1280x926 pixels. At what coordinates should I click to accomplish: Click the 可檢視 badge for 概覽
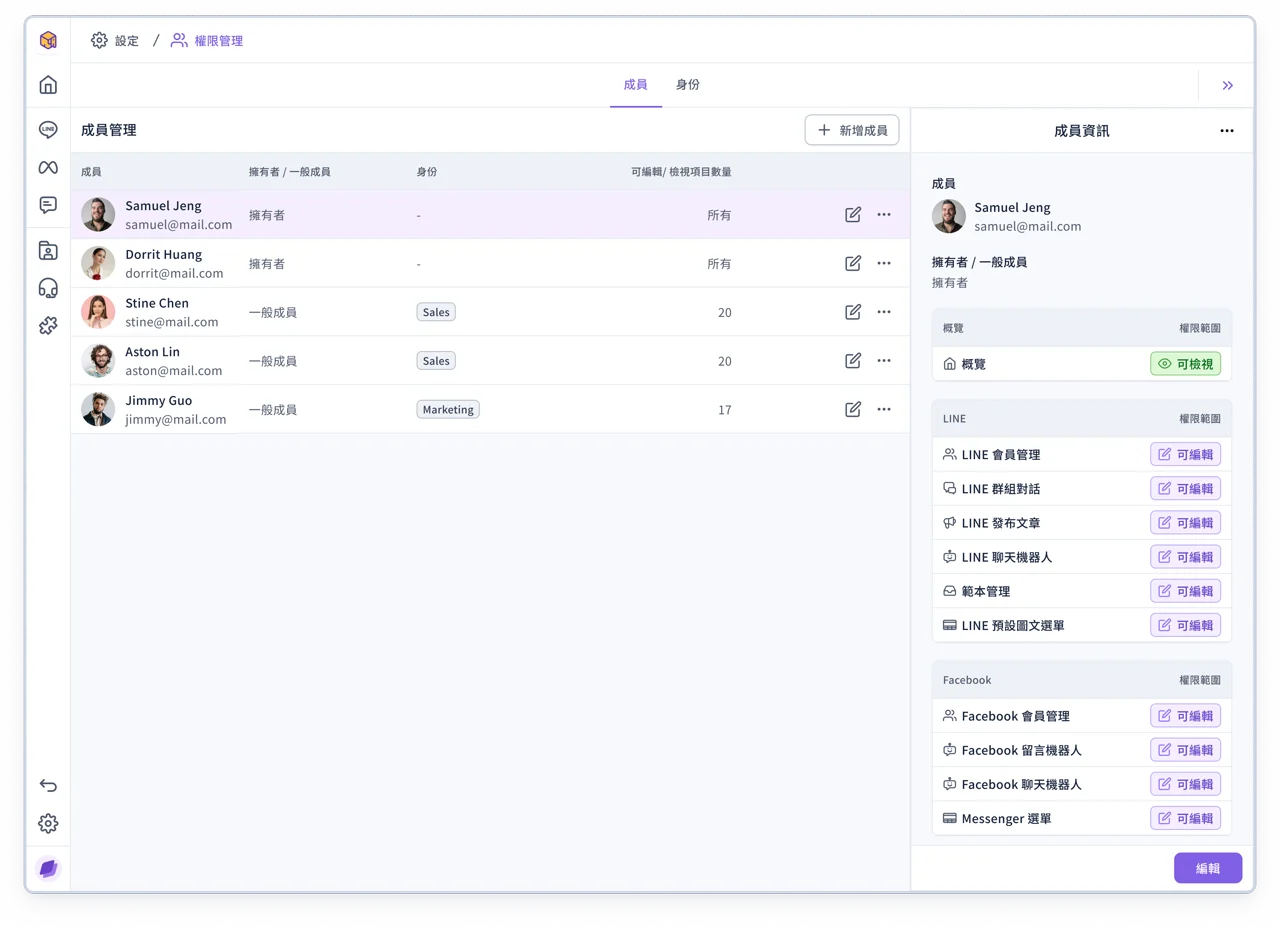coord(1185,364)
